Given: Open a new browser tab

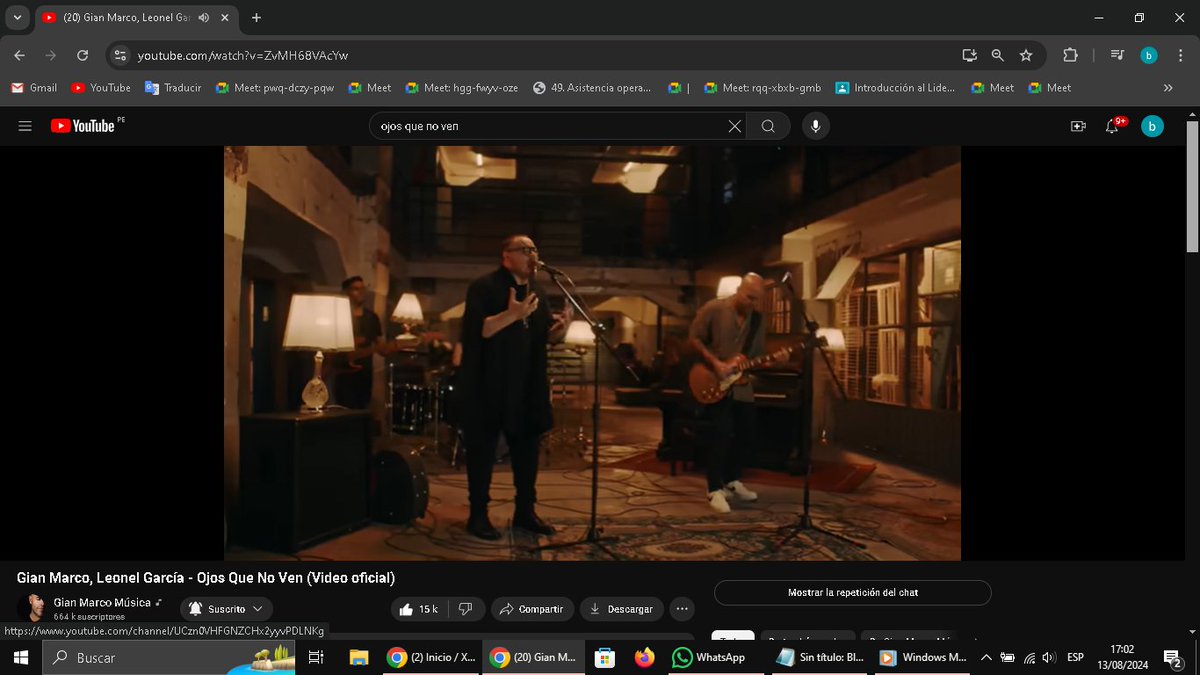Looking at the screenshot, I should tap(256, 18).
